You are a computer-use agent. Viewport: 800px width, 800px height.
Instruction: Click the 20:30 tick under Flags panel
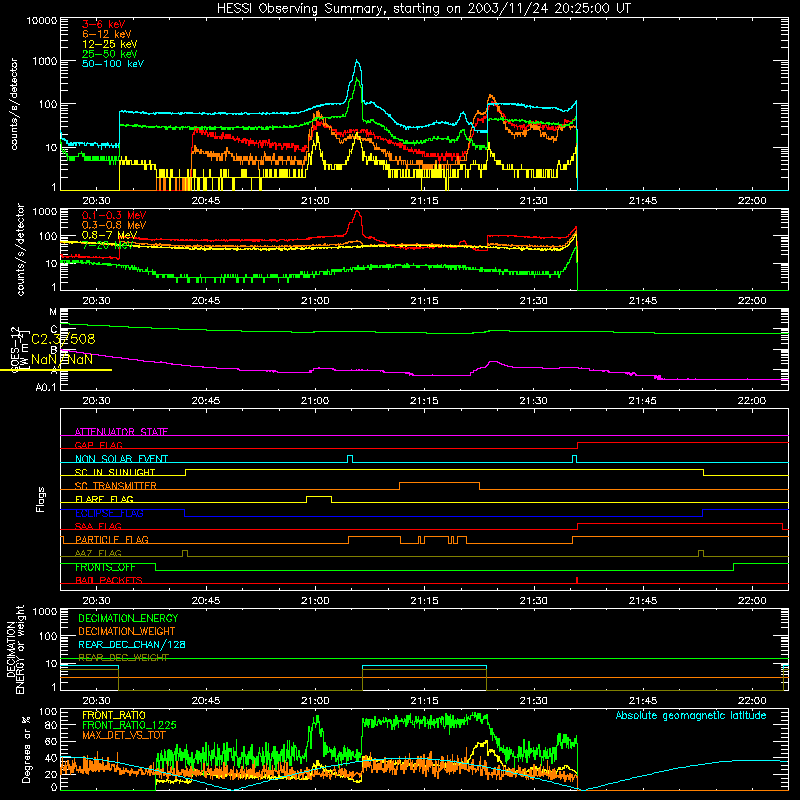click(x=96, y=601)
